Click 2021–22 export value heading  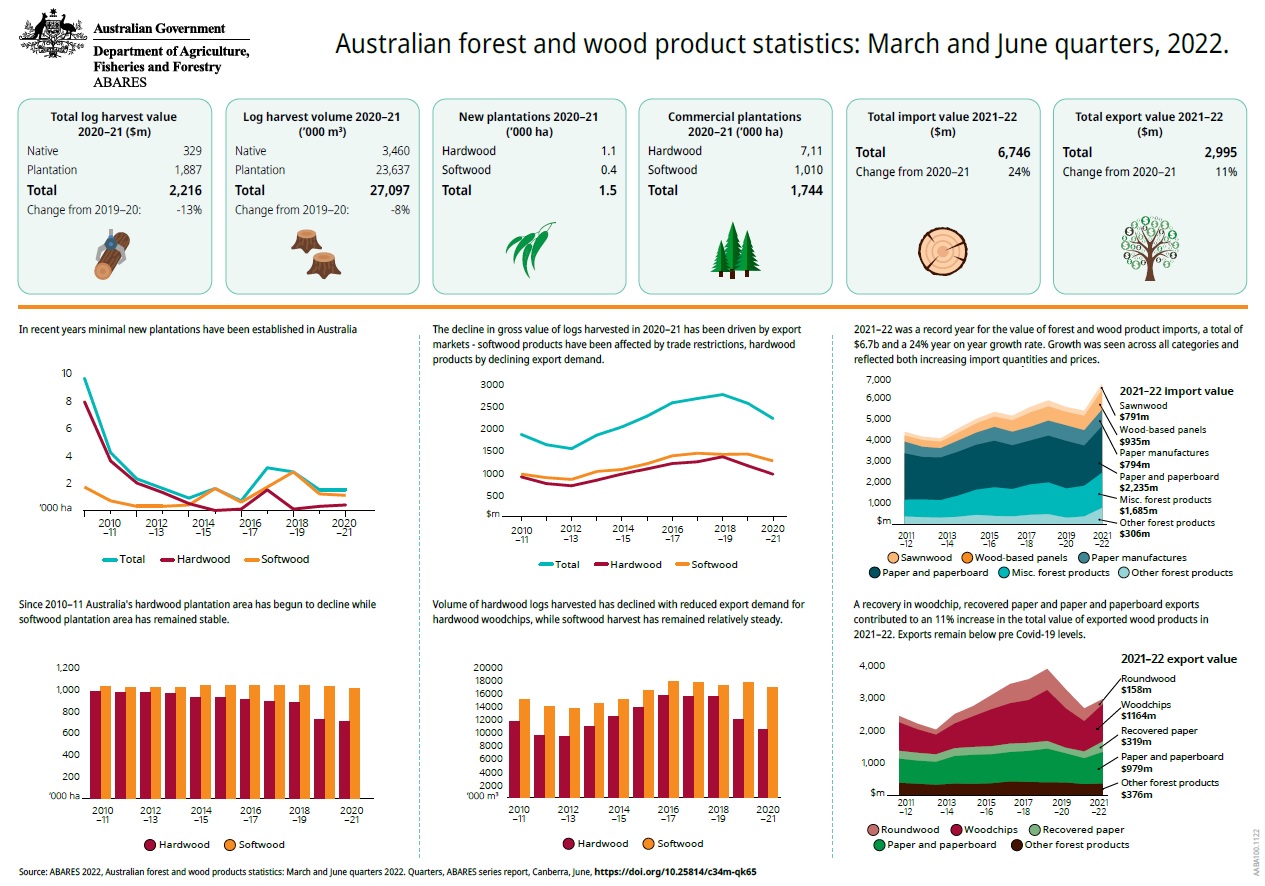[x=1179, y=659]
